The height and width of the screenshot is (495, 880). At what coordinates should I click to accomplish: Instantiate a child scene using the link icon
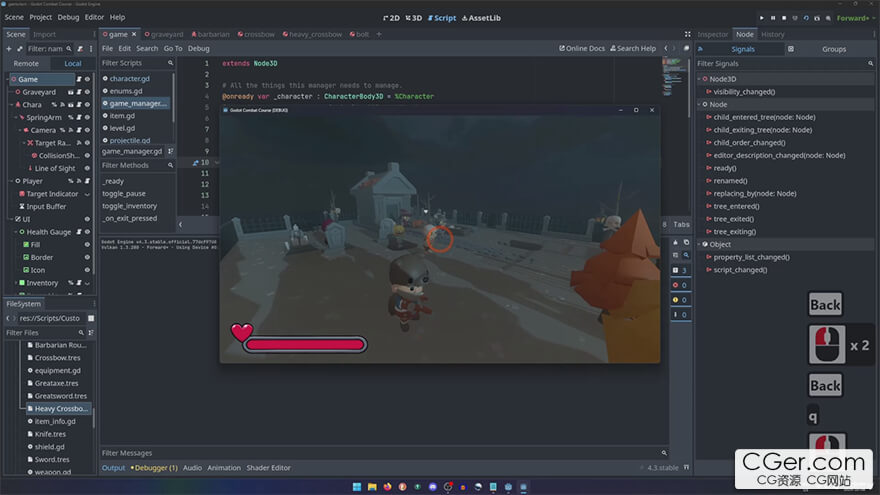point(20,49)
